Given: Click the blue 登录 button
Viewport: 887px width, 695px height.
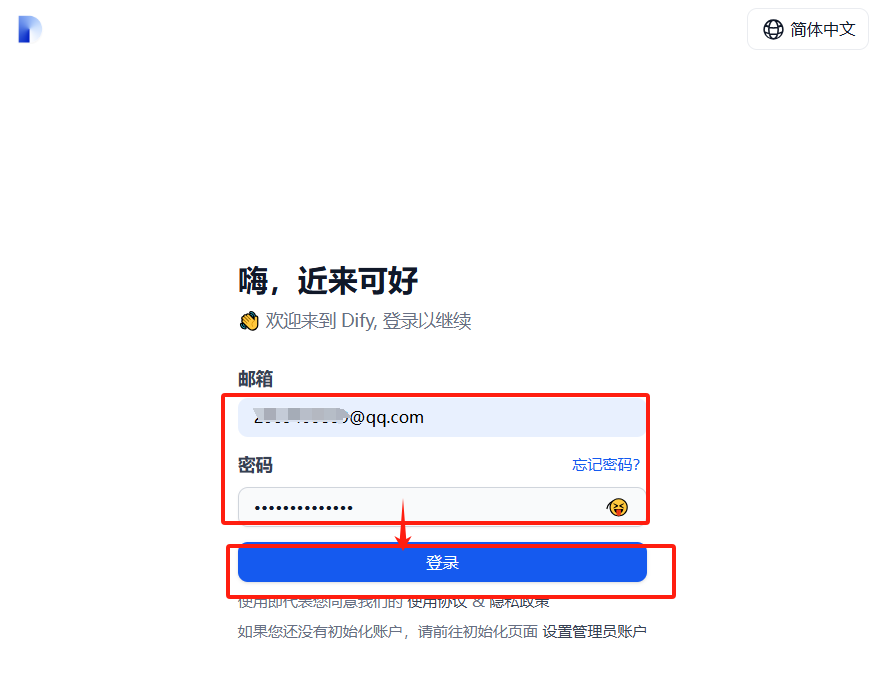Looking at the screenshot, I should 442,563.
